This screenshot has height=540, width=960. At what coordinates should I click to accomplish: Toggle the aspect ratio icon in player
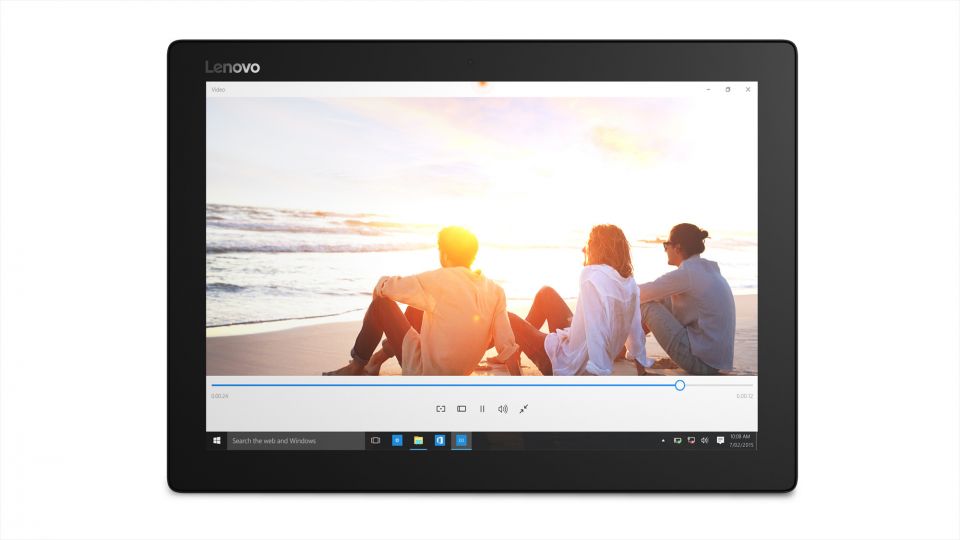point(462,409)
